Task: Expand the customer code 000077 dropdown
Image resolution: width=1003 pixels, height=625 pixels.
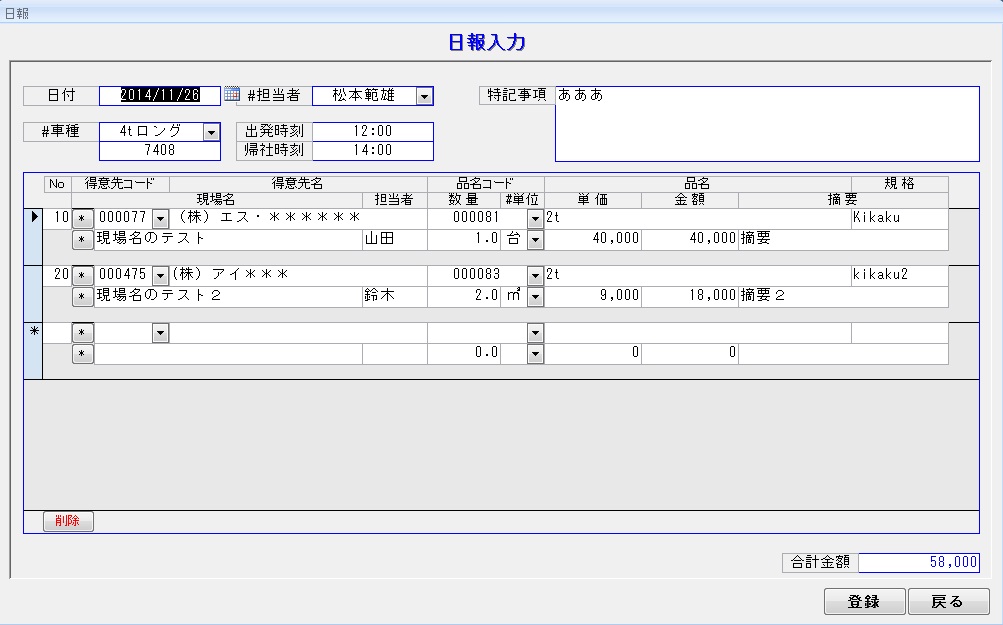Action: 160,219
